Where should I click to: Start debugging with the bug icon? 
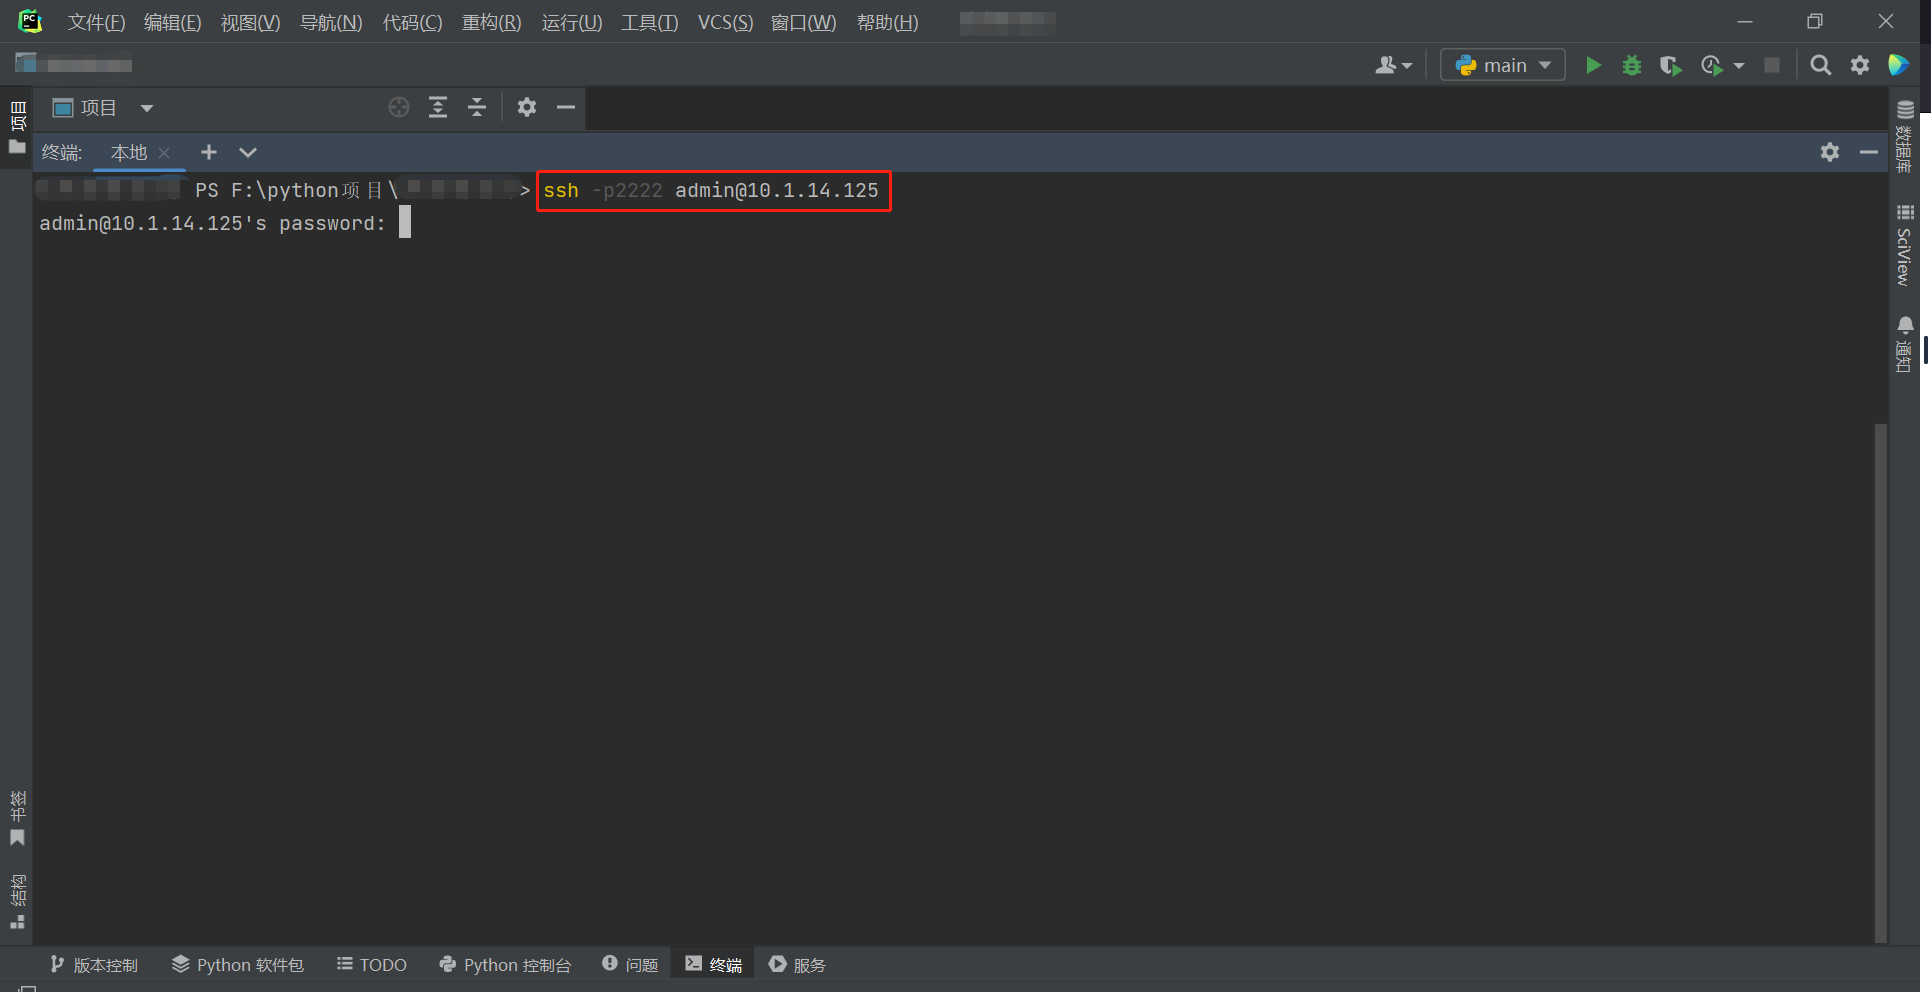point(1632,64)
